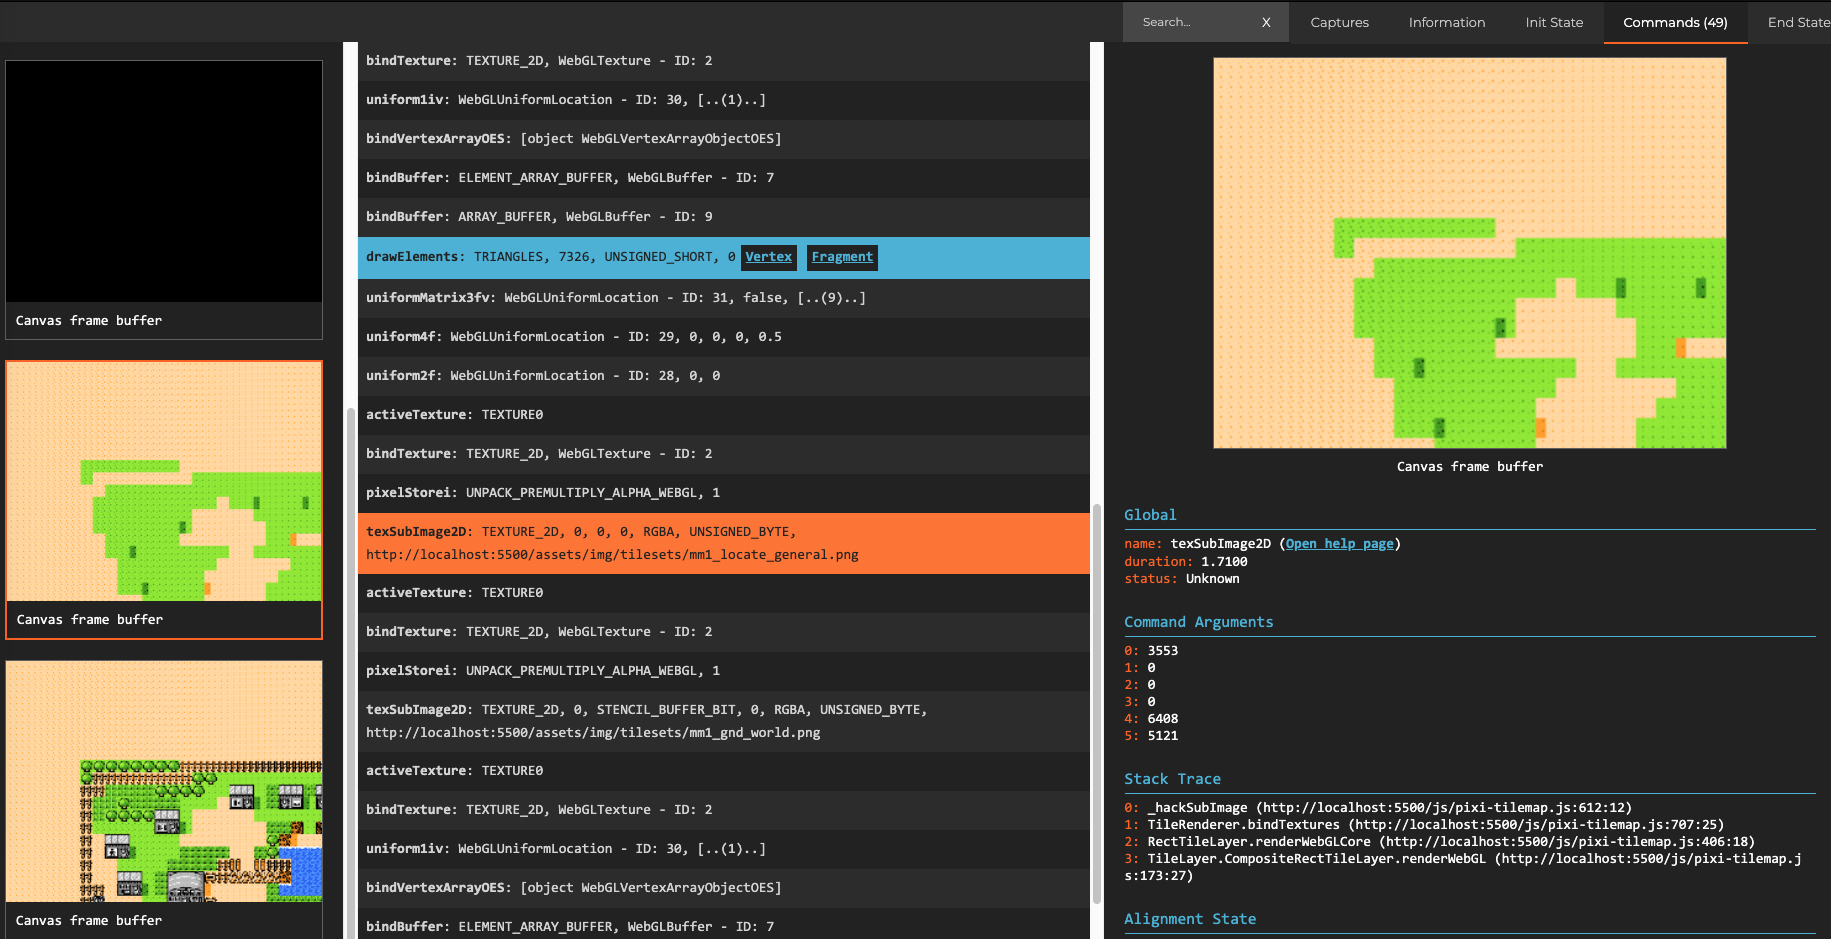Viewport: 1831px width, 939px height.
Task: Click the Alignment State section header
Action: 1190,919
